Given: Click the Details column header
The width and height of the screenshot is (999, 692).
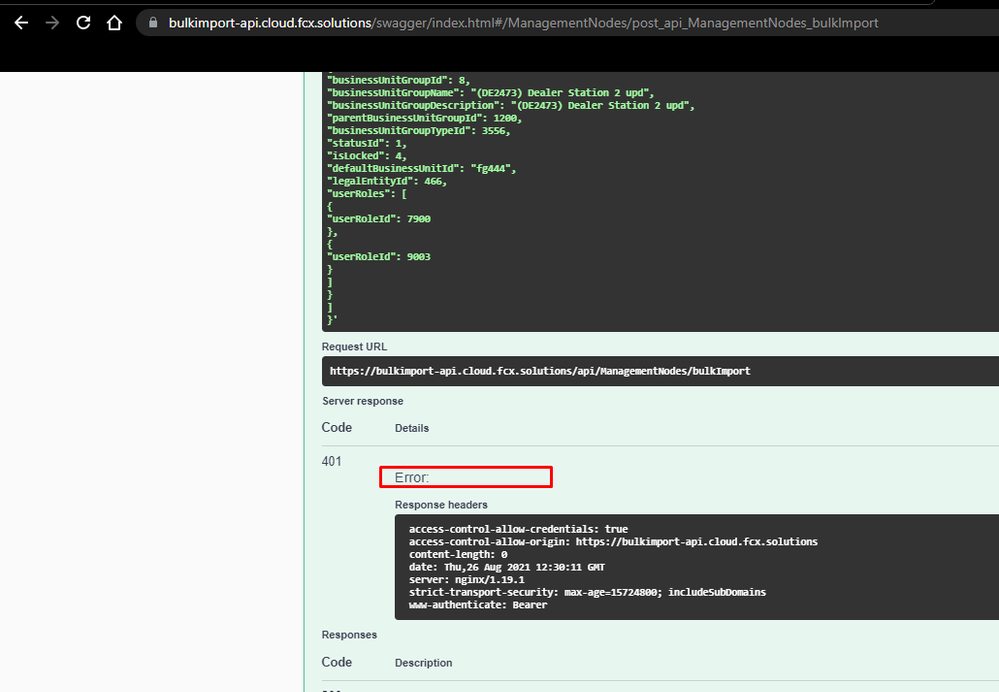Looking at the screenshot, I should point(412,428).
